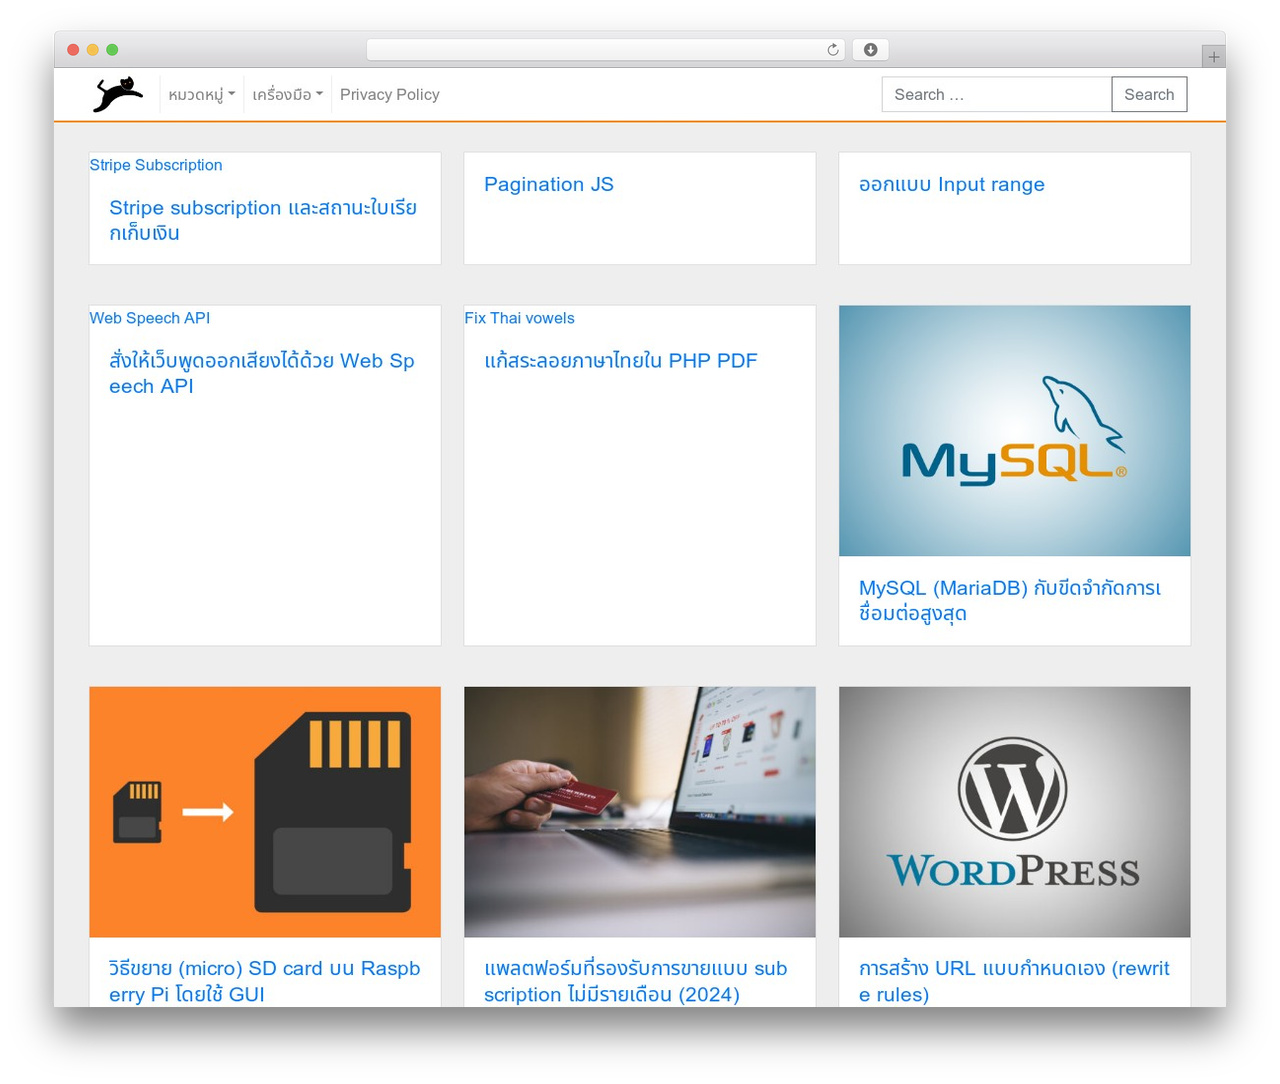Open the ออกแบบ Input range article
1280x1084 pixels.
tap(952, 184)
